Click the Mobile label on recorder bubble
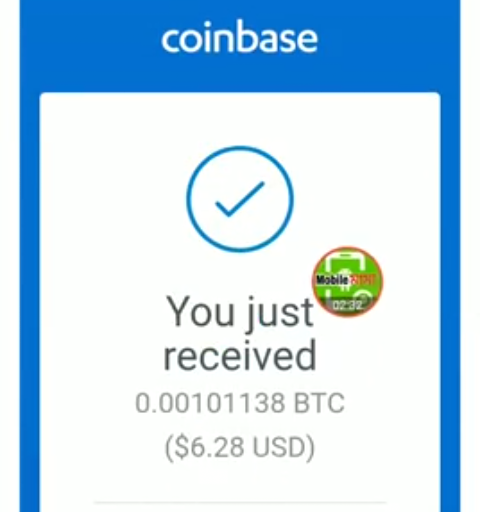Screen dimensions: 480x512 [332, 279]
